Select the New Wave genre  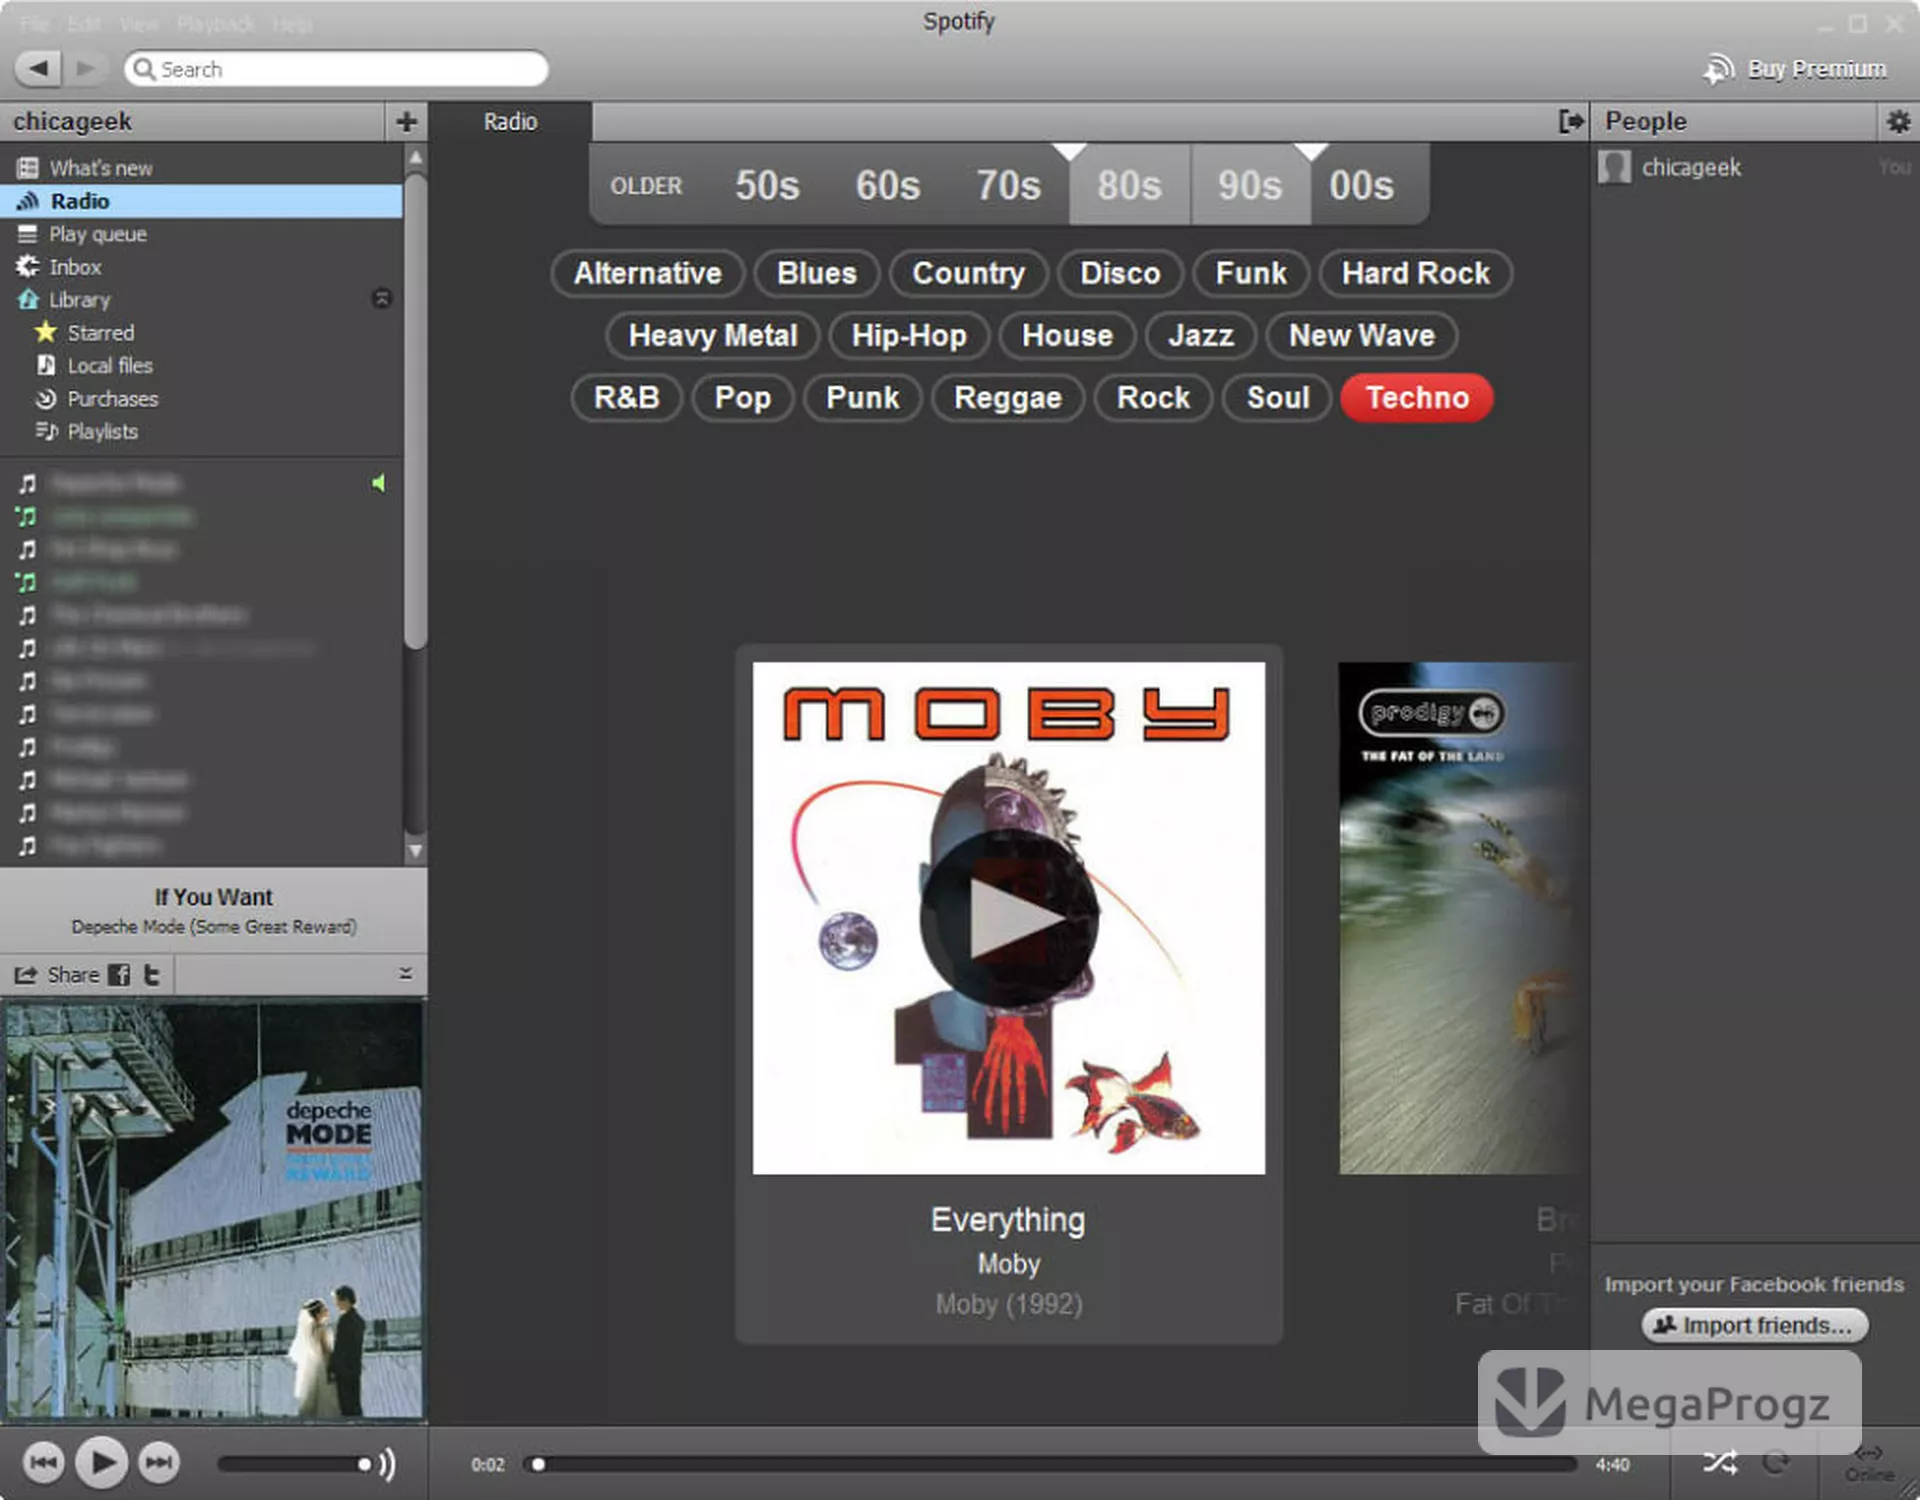click(1361, 335)
